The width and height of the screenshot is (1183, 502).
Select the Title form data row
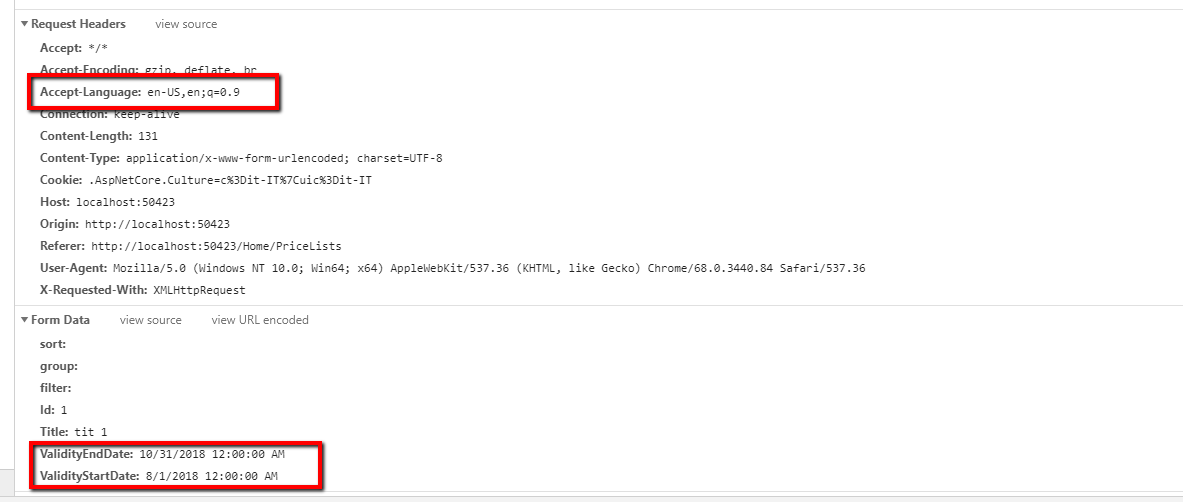[x=73, y=432]
